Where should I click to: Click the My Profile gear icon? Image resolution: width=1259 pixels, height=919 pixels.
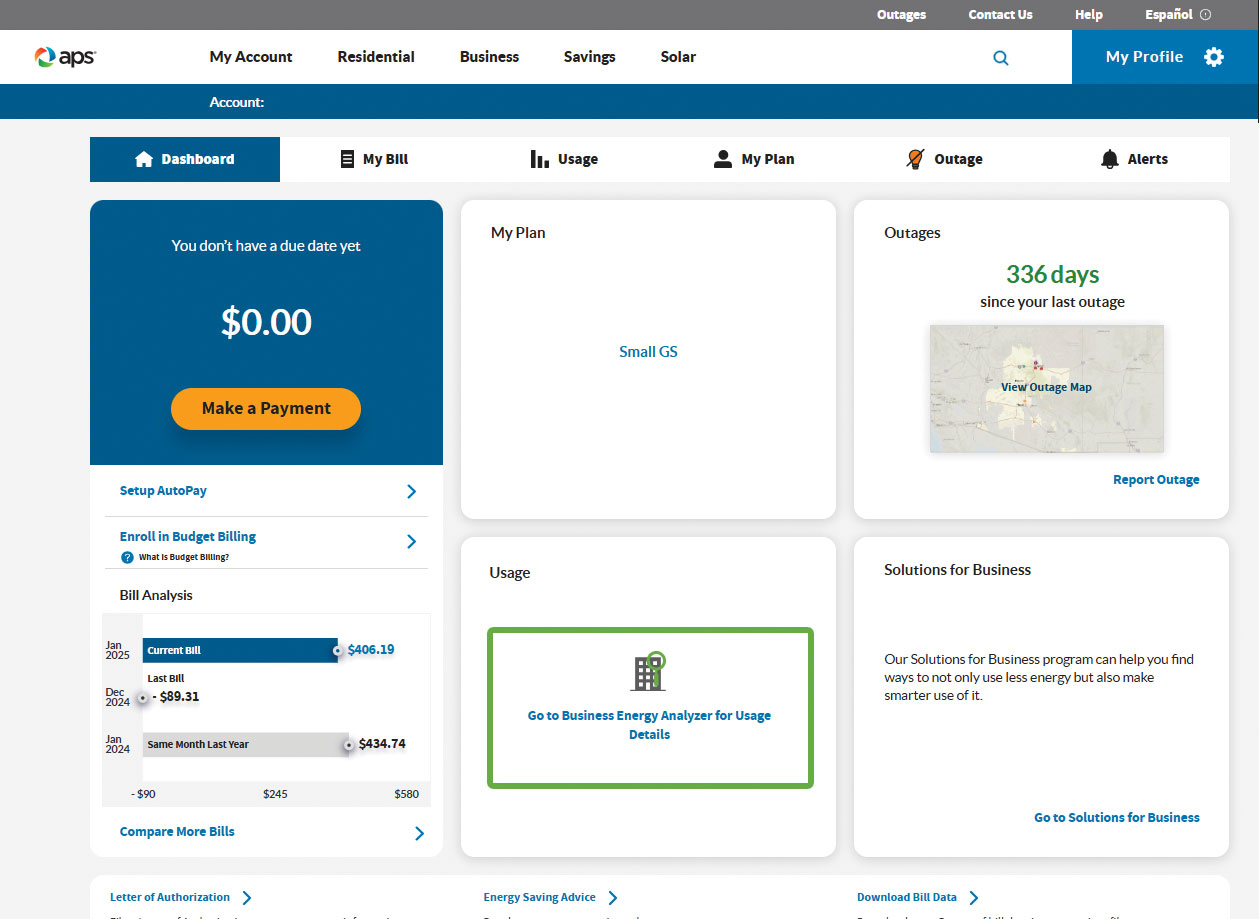click(1214, 57)
